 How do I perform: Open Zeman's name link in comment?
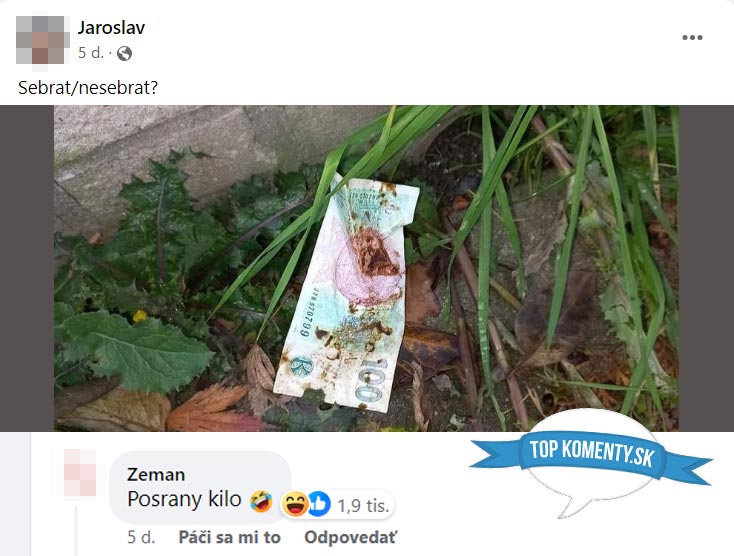coord(156,475)
